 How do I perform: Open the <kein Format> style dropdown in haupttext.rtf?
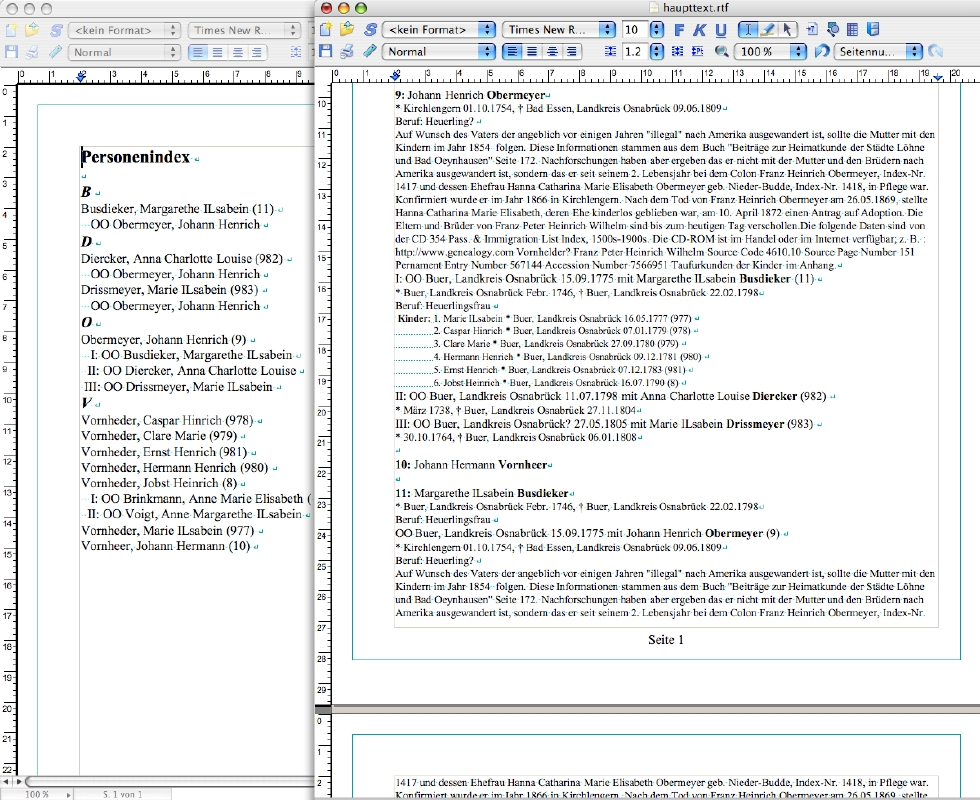coord(439,30)
